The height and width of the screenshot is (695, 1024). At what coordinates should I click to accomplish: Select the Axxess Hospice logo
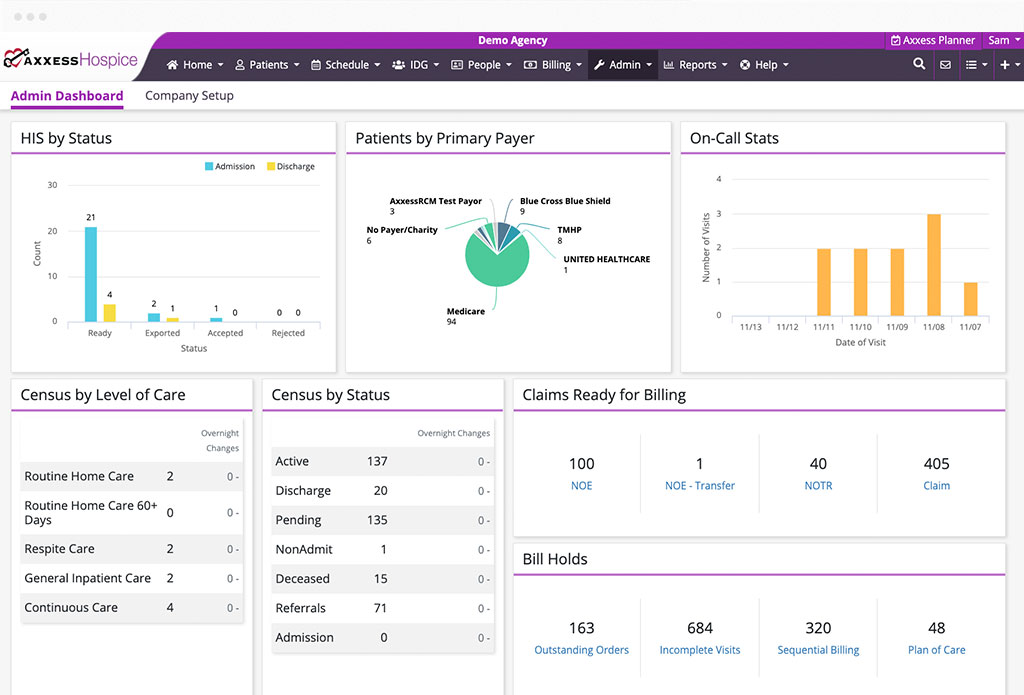70,59
